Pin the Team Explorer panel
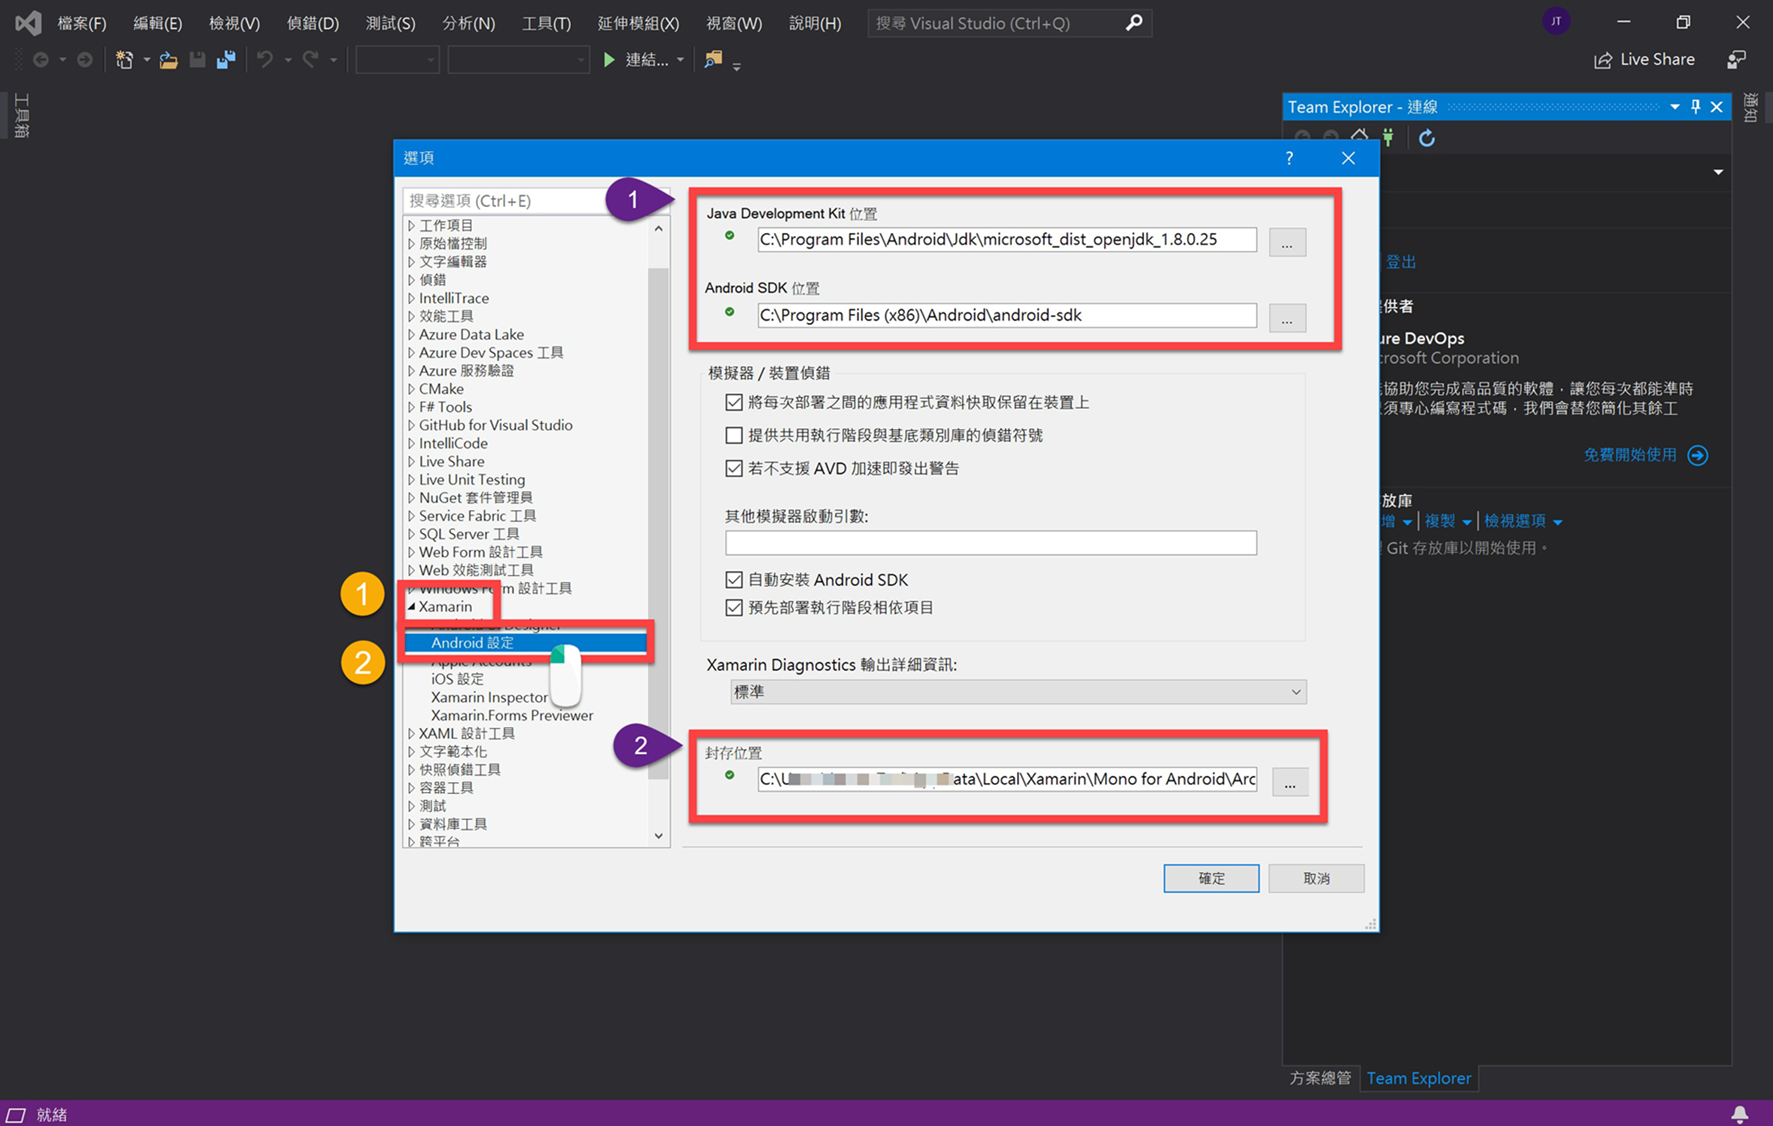Screen dimensions: 1773x1126 pyautogui.click(x=1696, y=106)
